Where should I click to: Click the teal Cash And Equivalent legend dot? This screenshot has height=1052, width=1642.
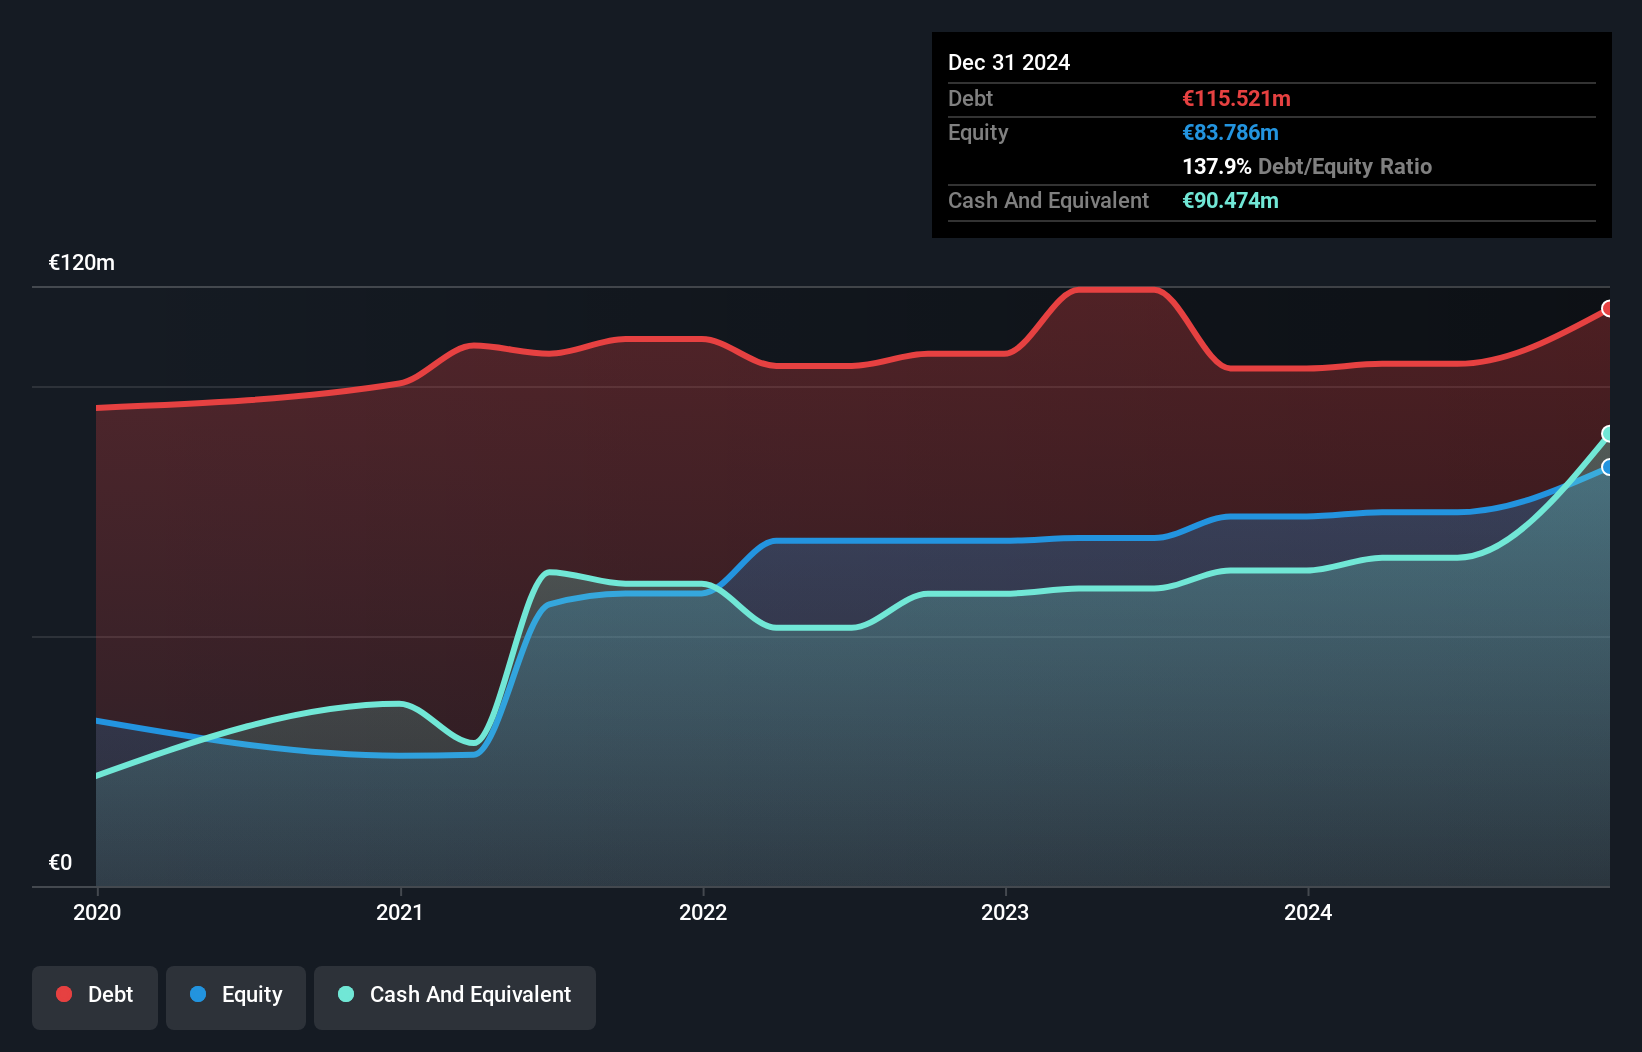coord(346,994)
